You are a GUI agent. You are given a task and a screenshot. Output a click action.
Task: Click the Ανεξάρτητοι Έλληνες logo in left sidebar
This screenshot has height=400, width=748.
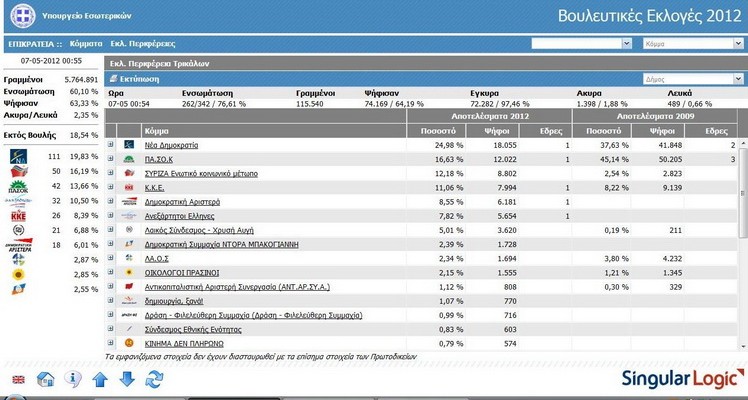[x=19, y=201]
